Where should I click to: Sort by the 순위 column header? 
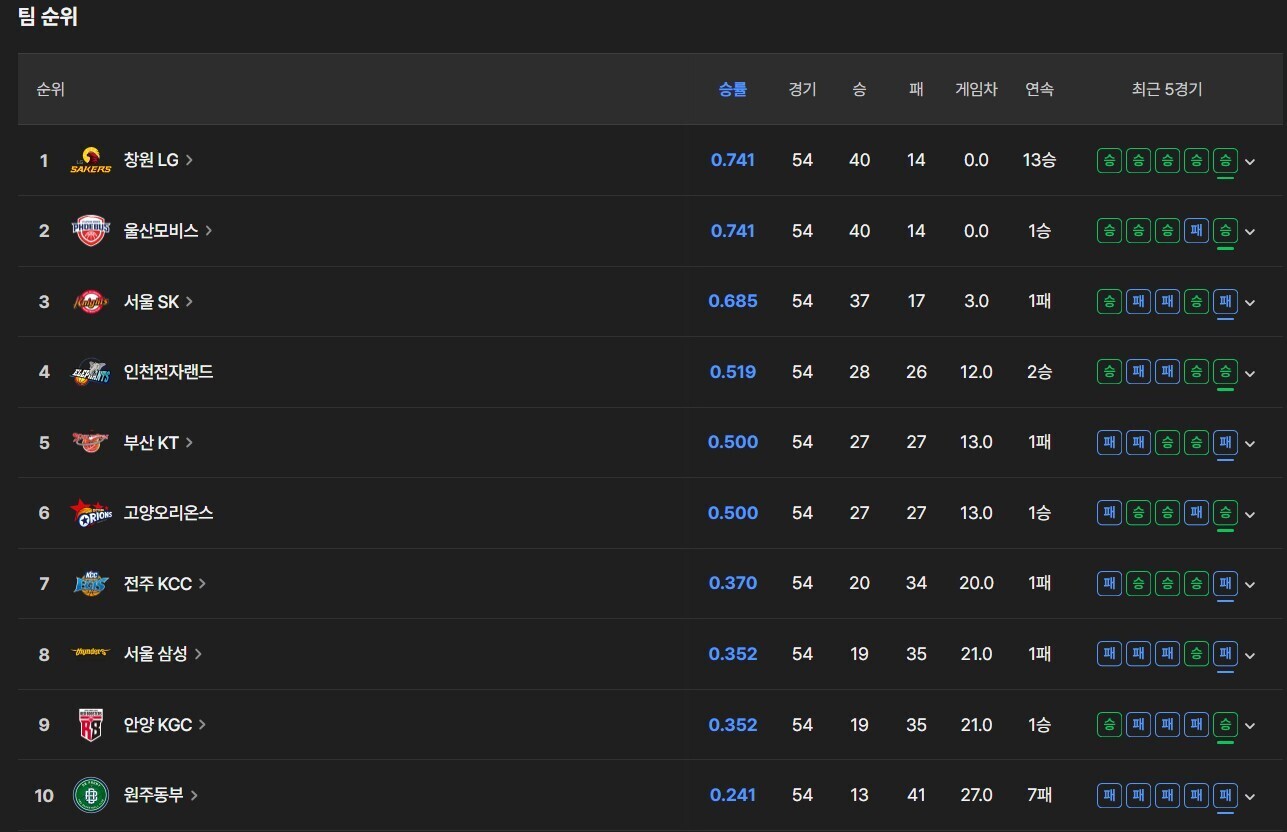[x=51, y=89]
